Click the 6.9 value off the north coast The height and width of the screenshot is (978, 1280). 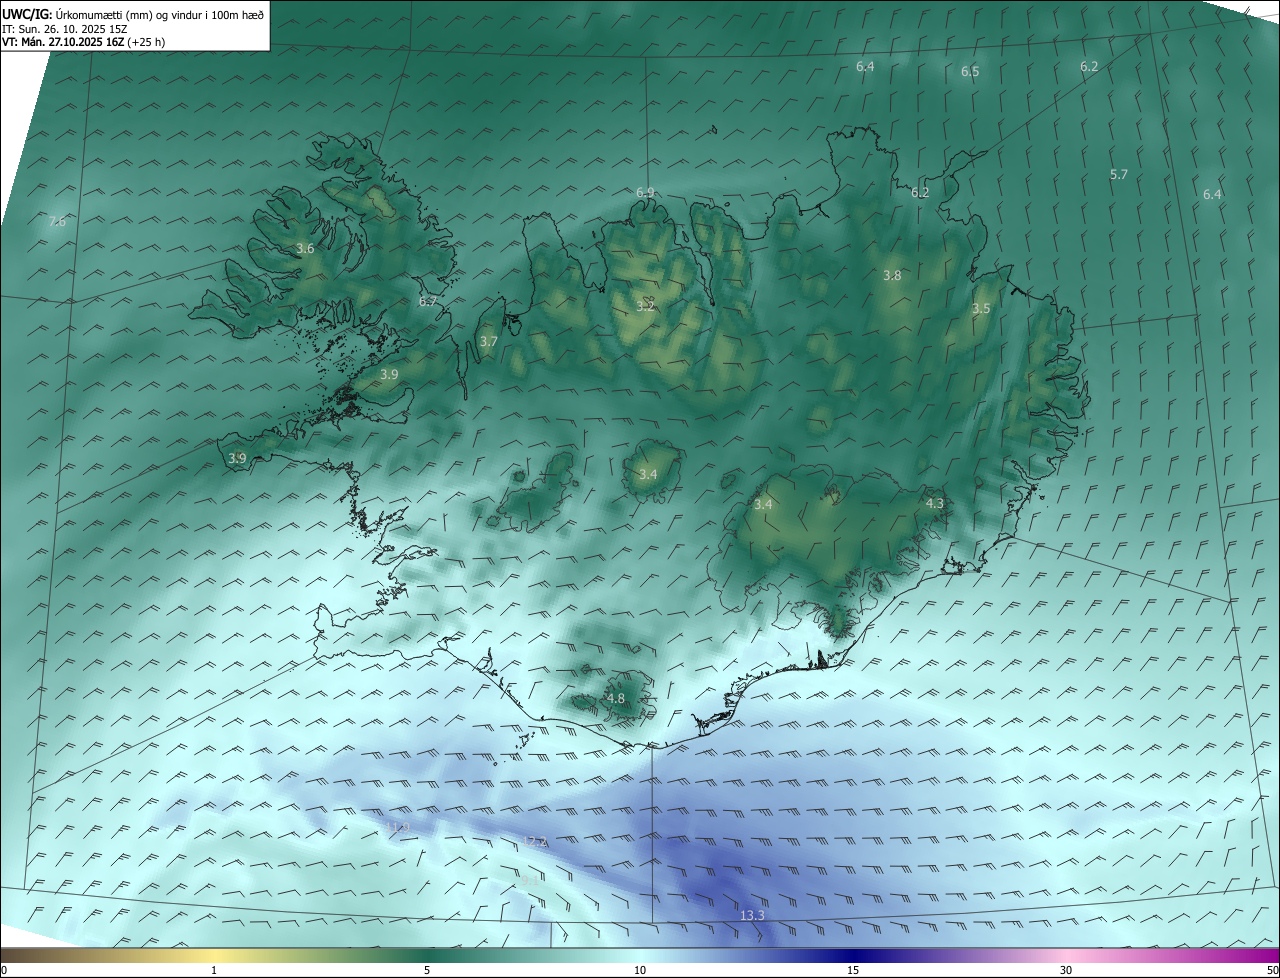[x=645, y=192]
